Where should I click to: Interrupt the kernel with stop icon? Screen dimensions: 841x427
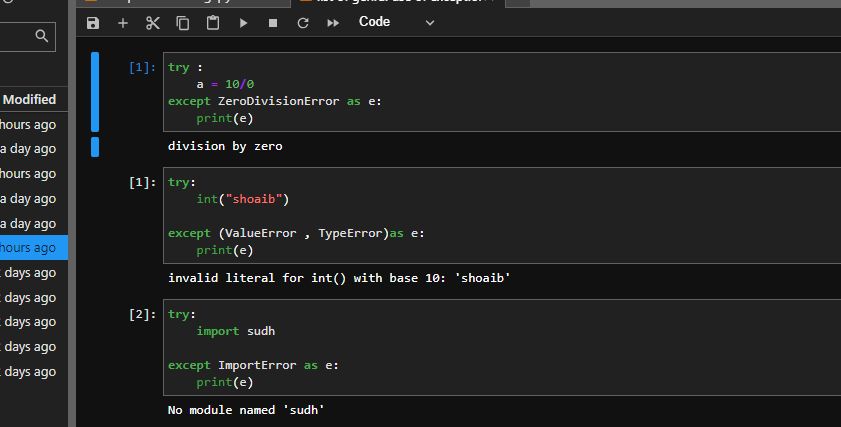[273, 22]
